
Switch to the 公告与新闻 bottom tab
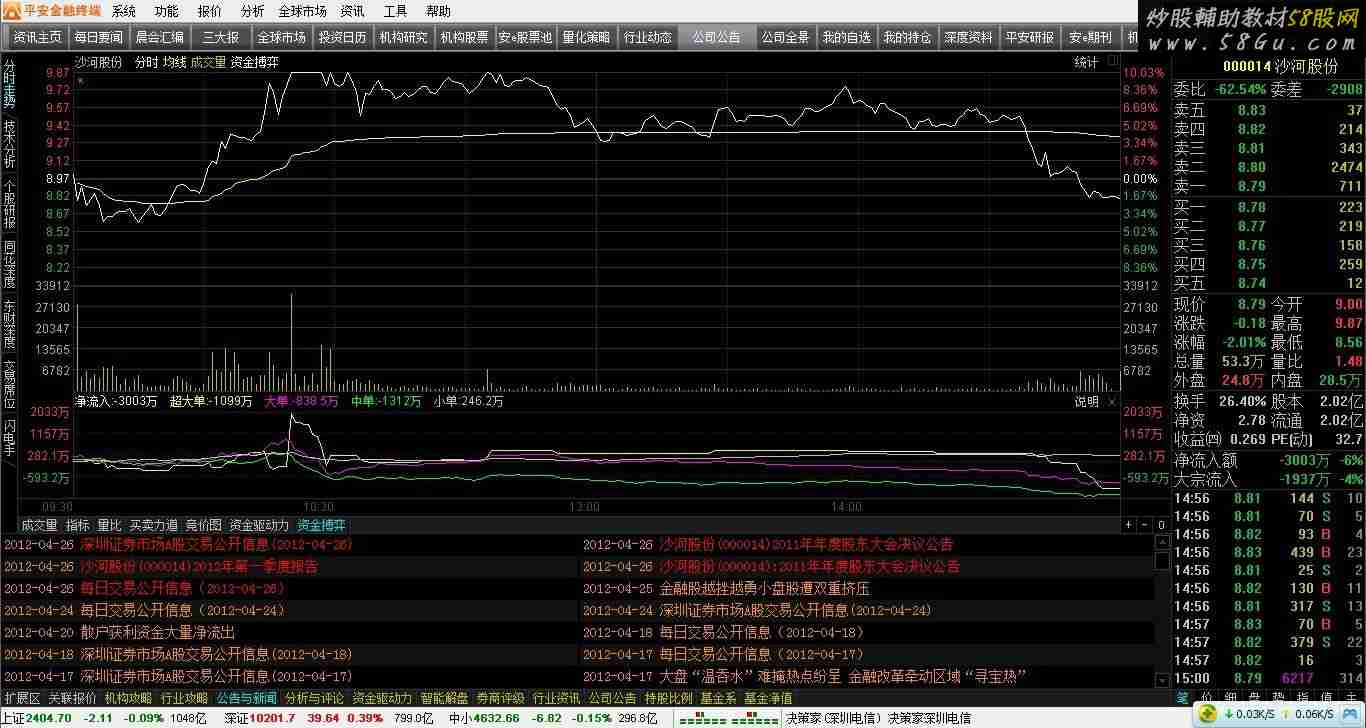click(x=246, y=698)
